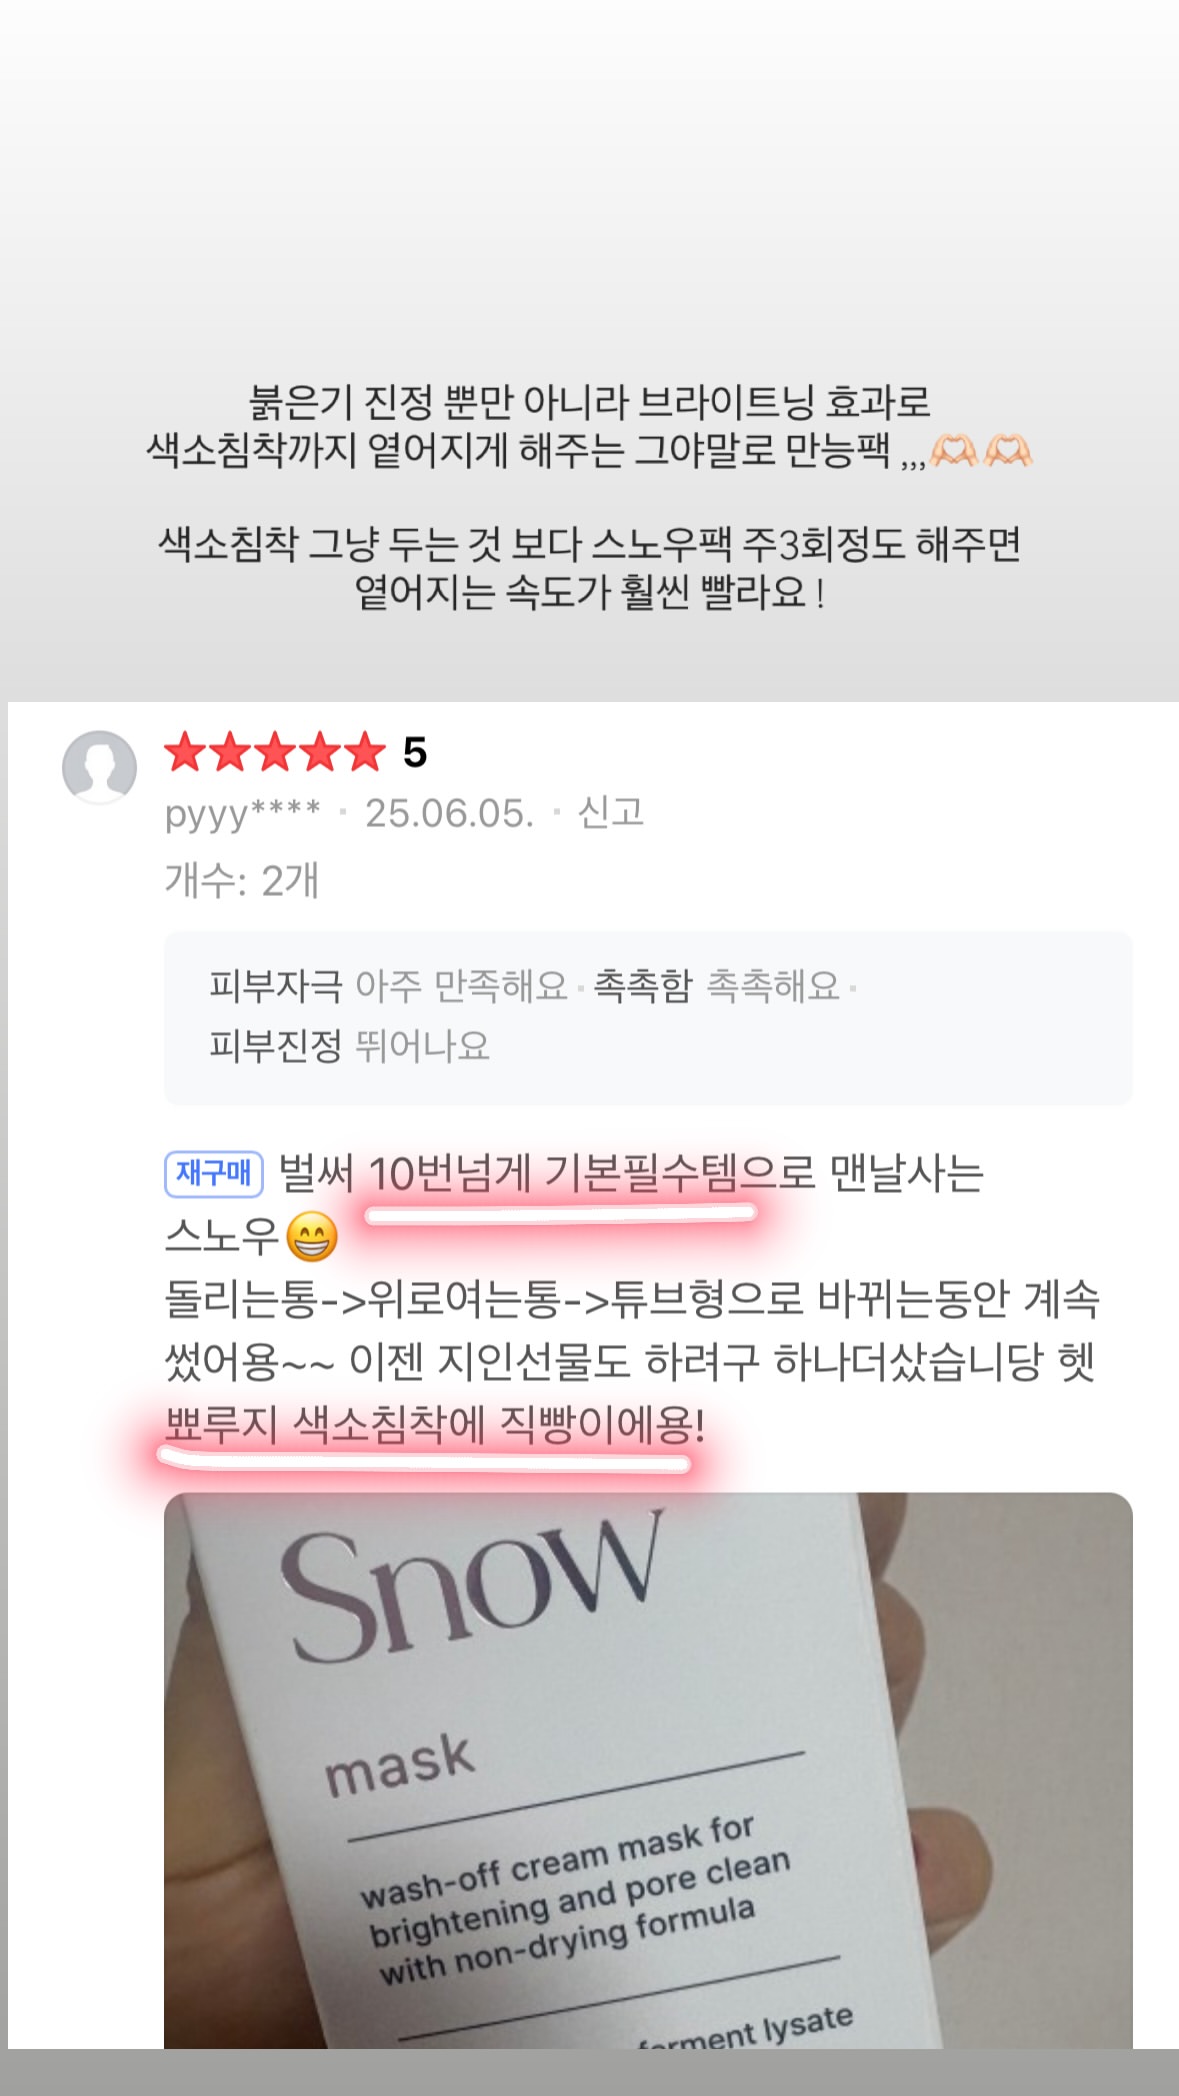
Task: Tap the 촉촉함 rating label
Action: pos(643,985)
